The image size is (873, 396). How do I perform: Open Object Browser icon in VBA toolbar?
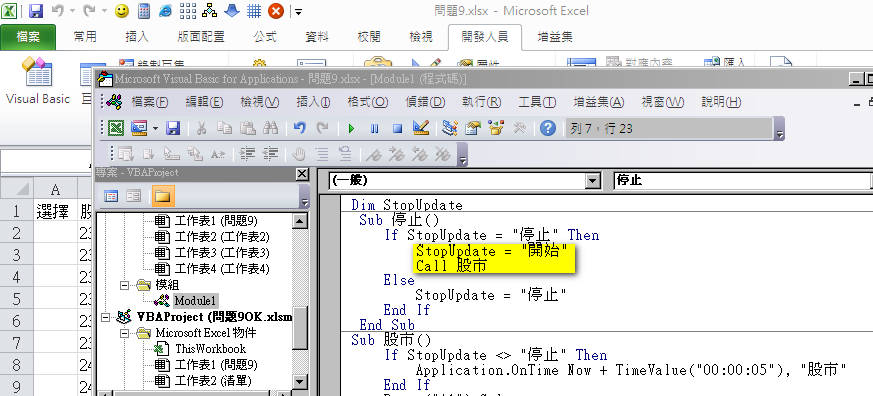496,129
